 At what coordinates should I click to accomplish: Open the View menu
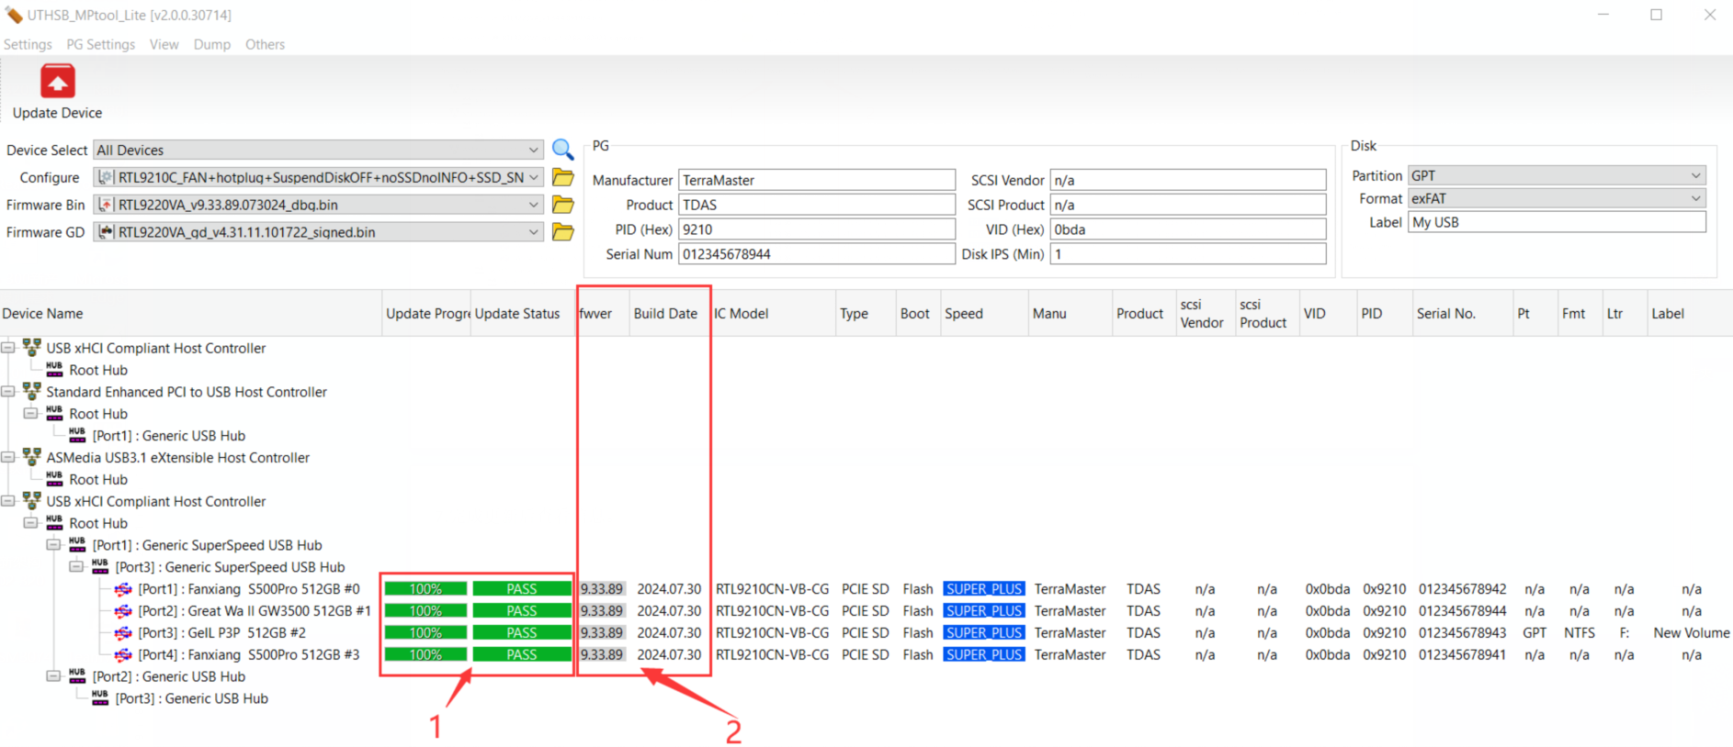pos(164,44)
